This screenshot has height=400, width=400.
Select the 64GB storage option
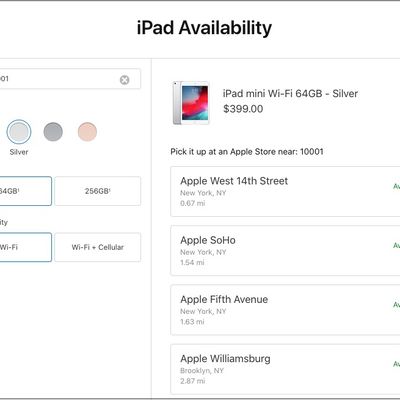coord(26,191)
